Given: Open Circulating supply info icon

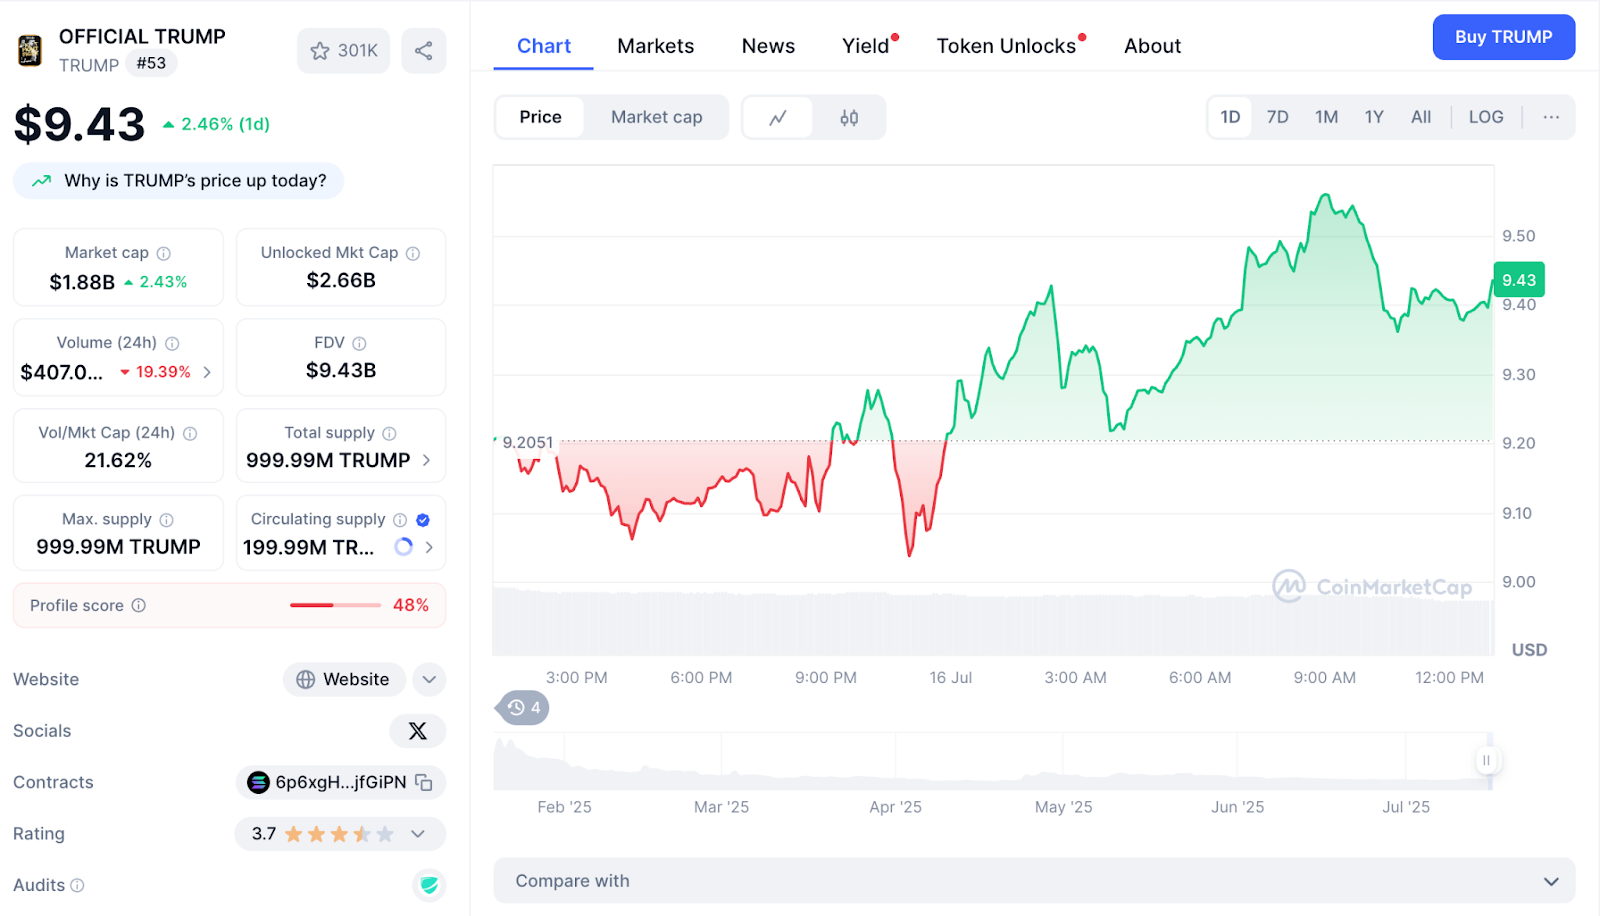Looking at the screenshot, I should [x=400, y=520].
